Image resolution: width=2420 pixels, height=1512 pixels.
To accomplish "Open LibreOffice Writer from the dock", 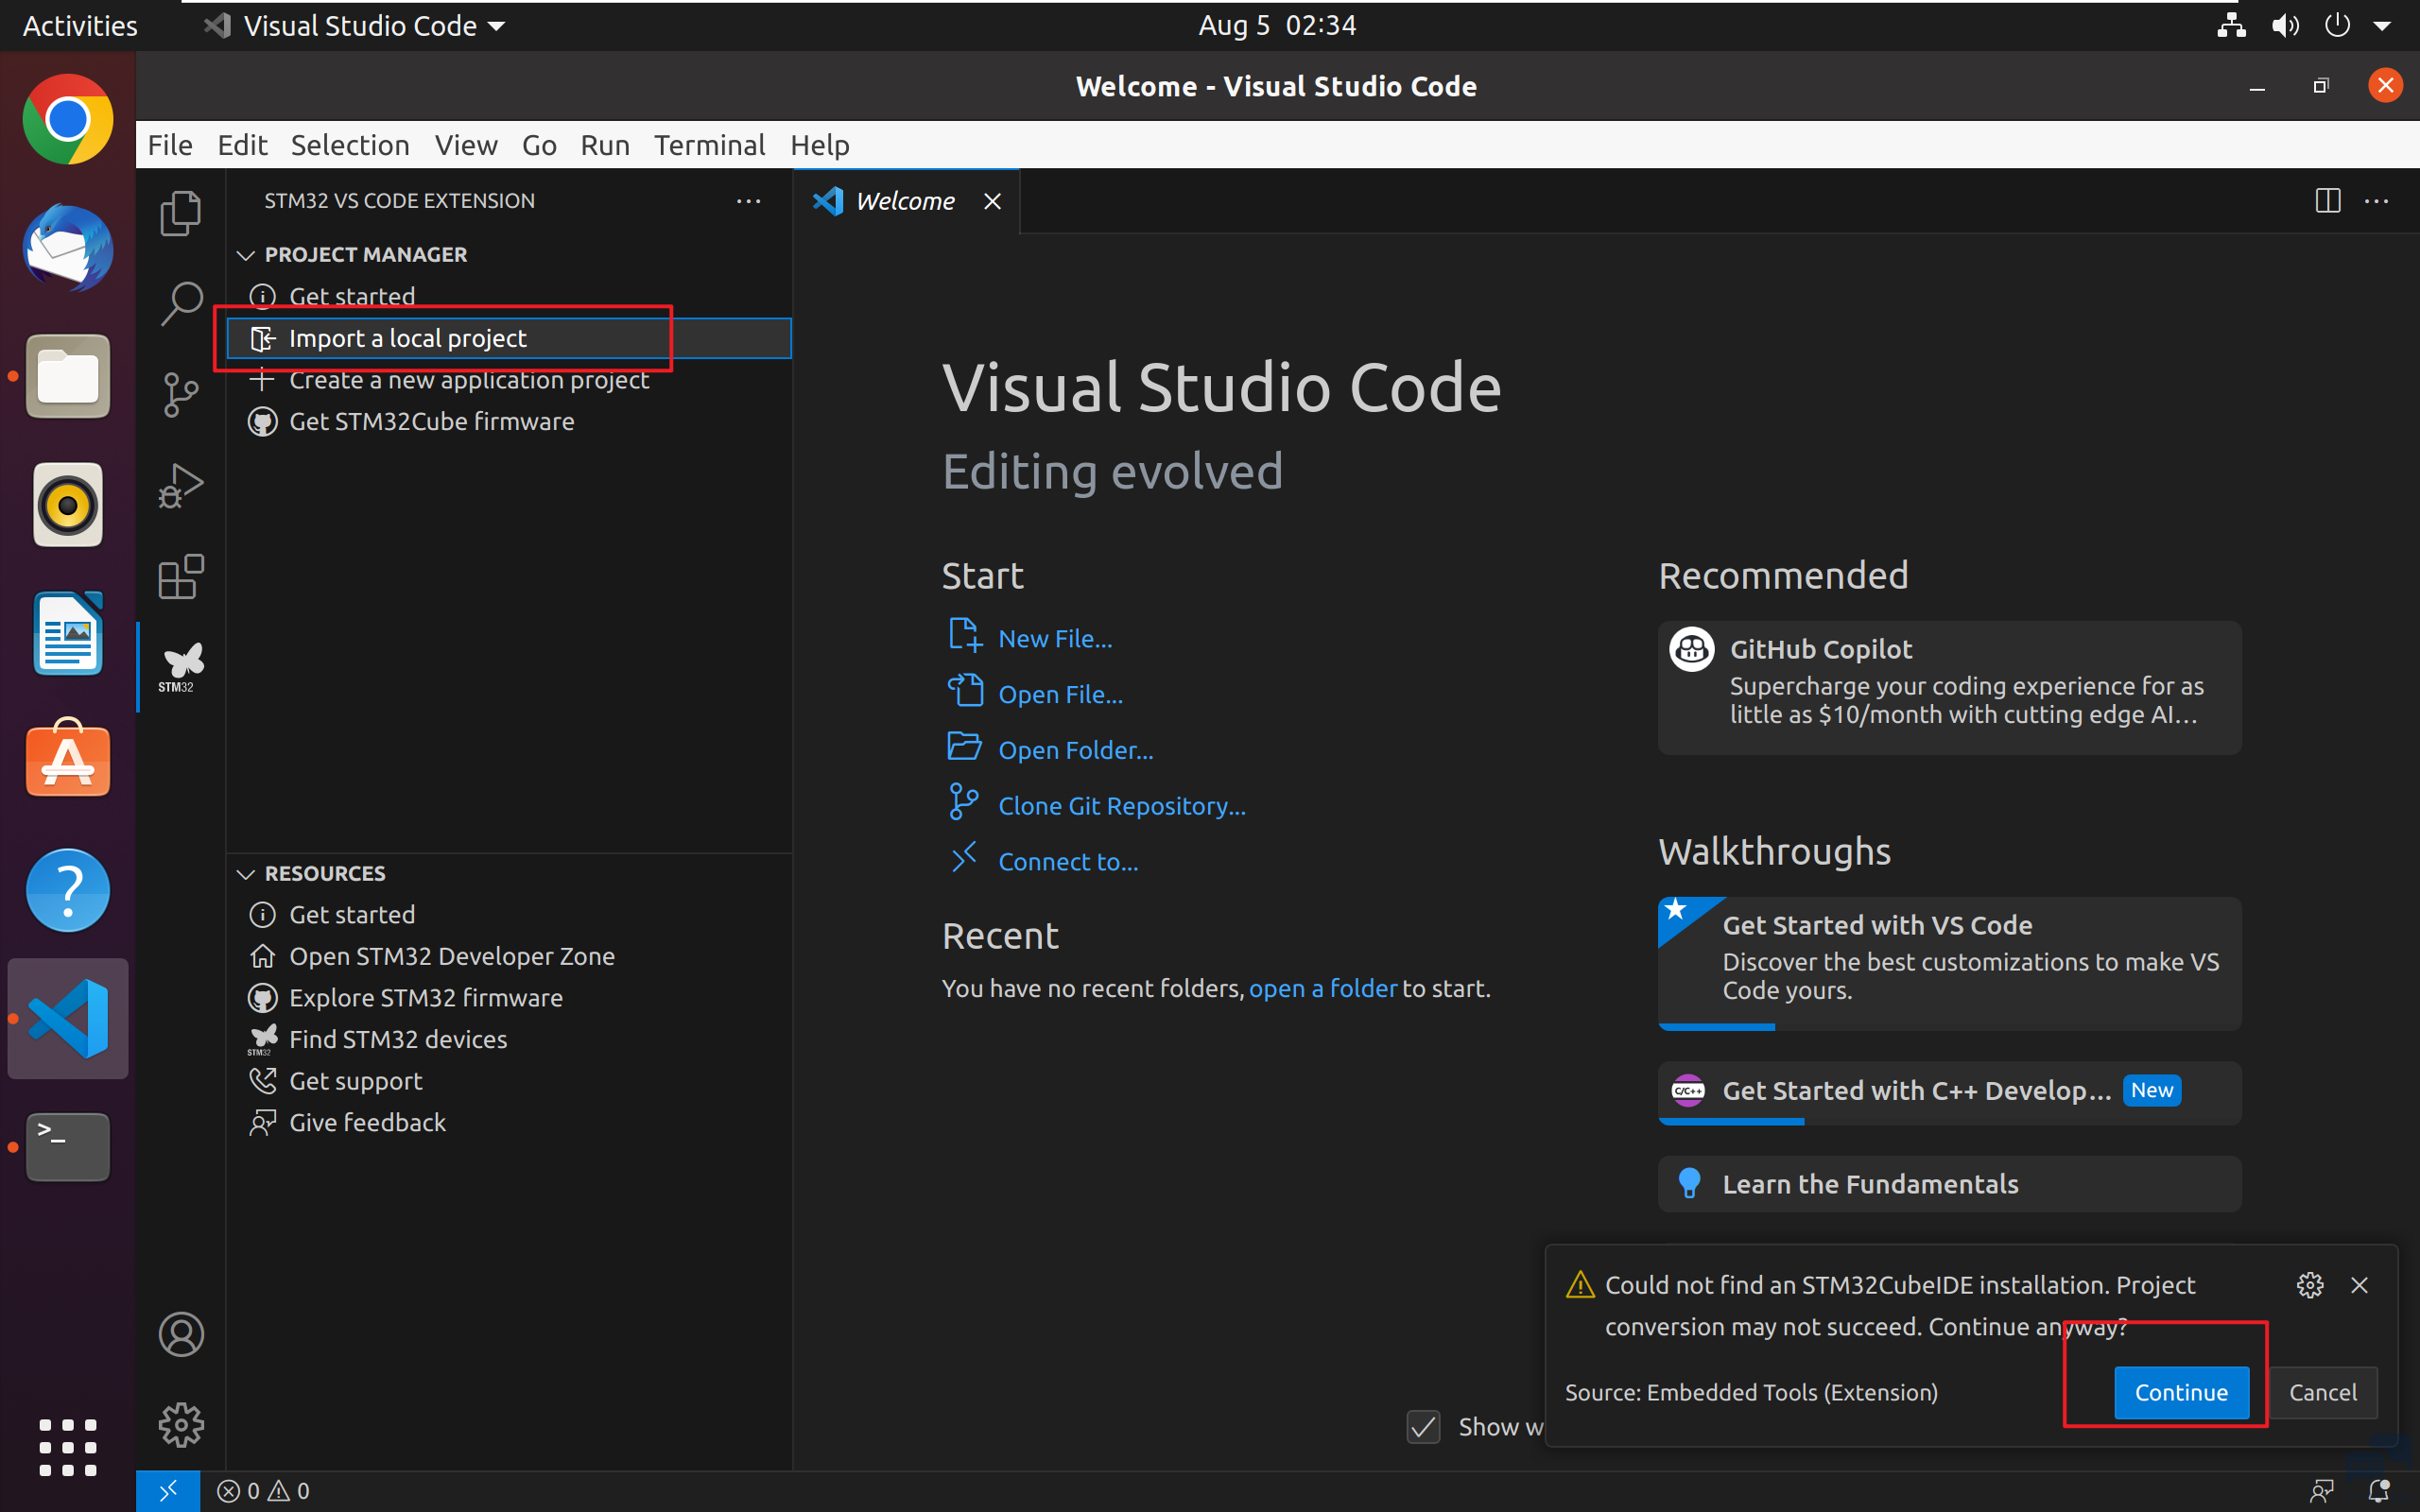I will (x=68, y=633).
